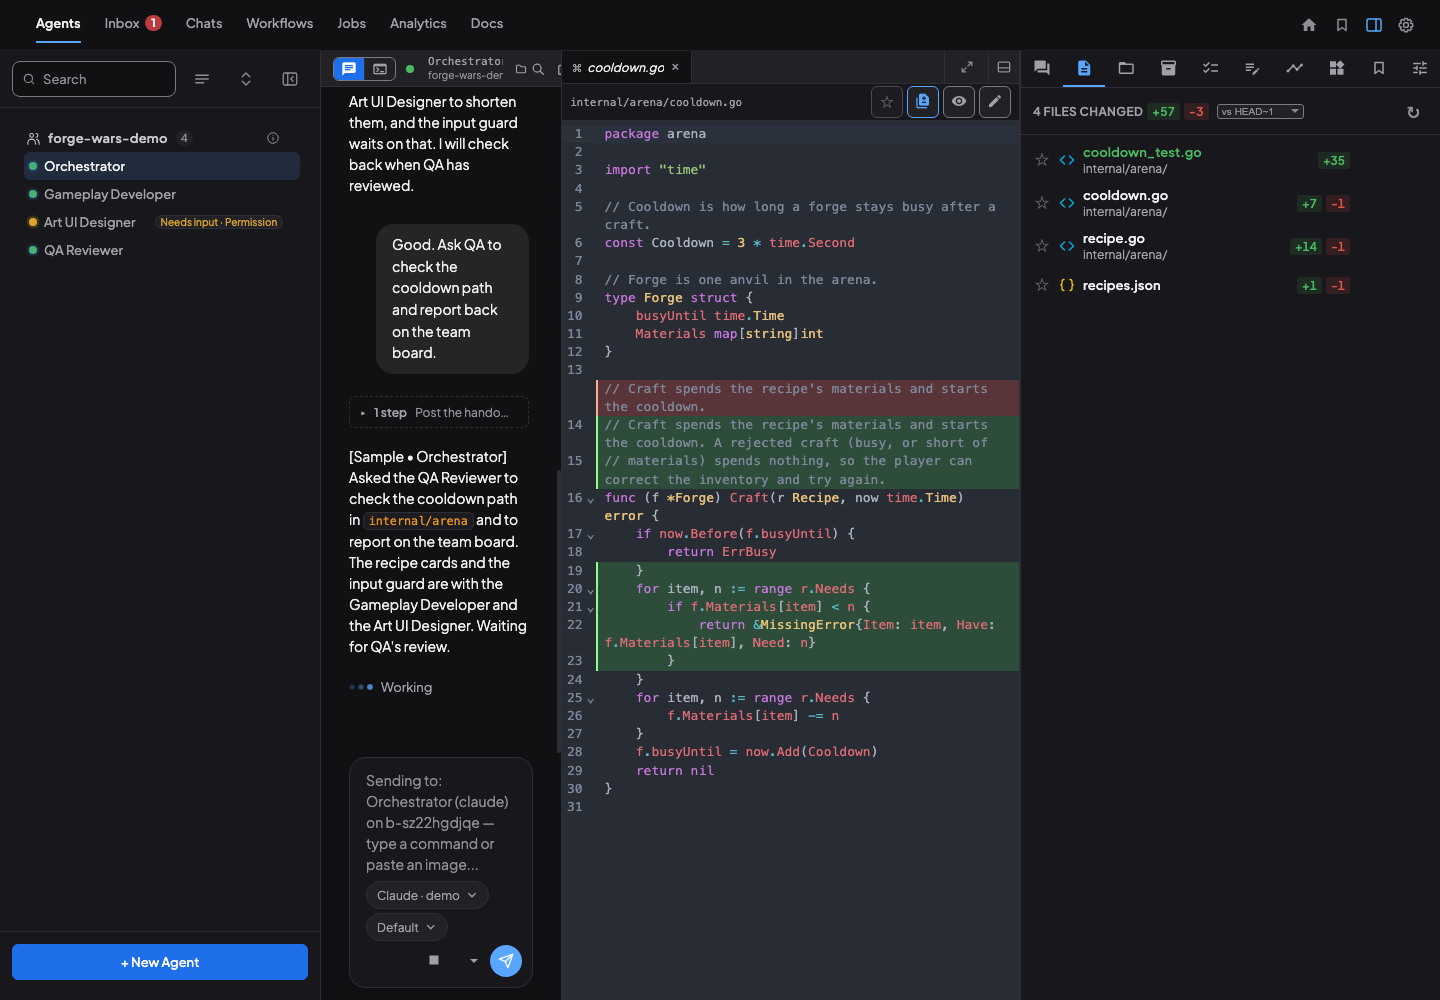Viewport: 1440px width, 1000px height.
Task: Star the recipe.go file
Action: coord(1042,246)
